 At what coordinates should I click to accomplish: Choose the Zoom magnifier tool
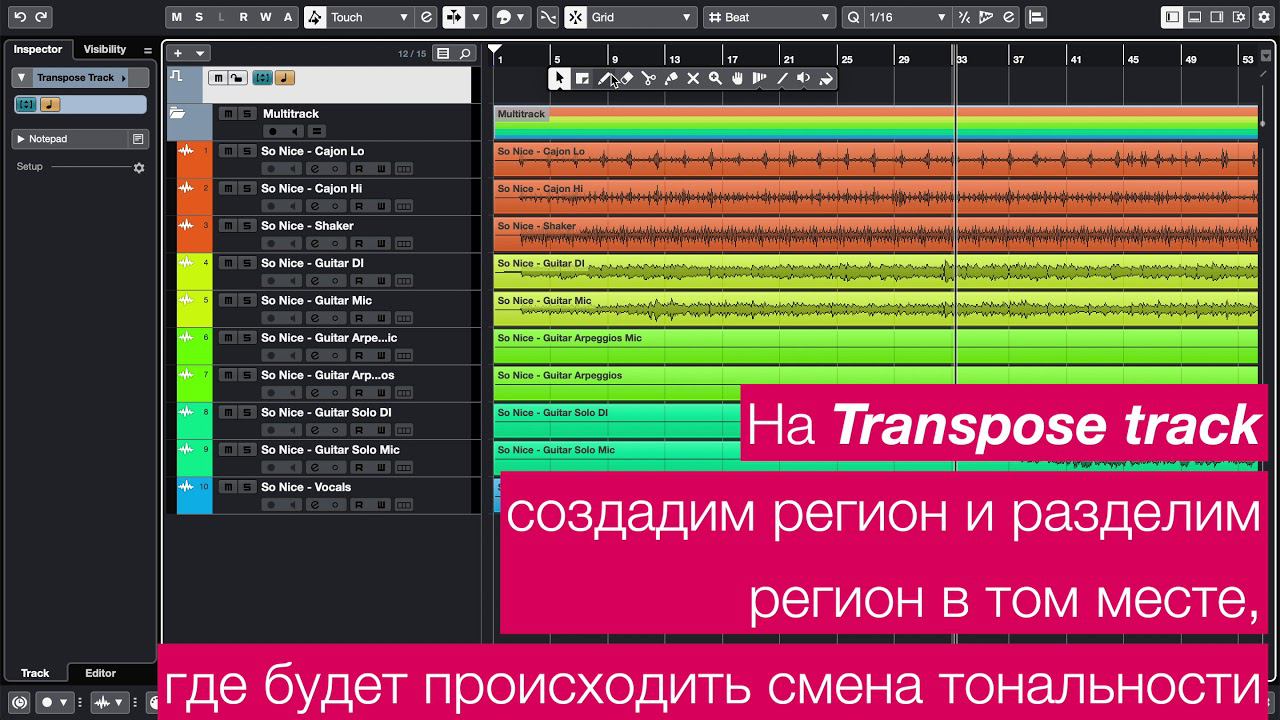(x=715, y=79)
